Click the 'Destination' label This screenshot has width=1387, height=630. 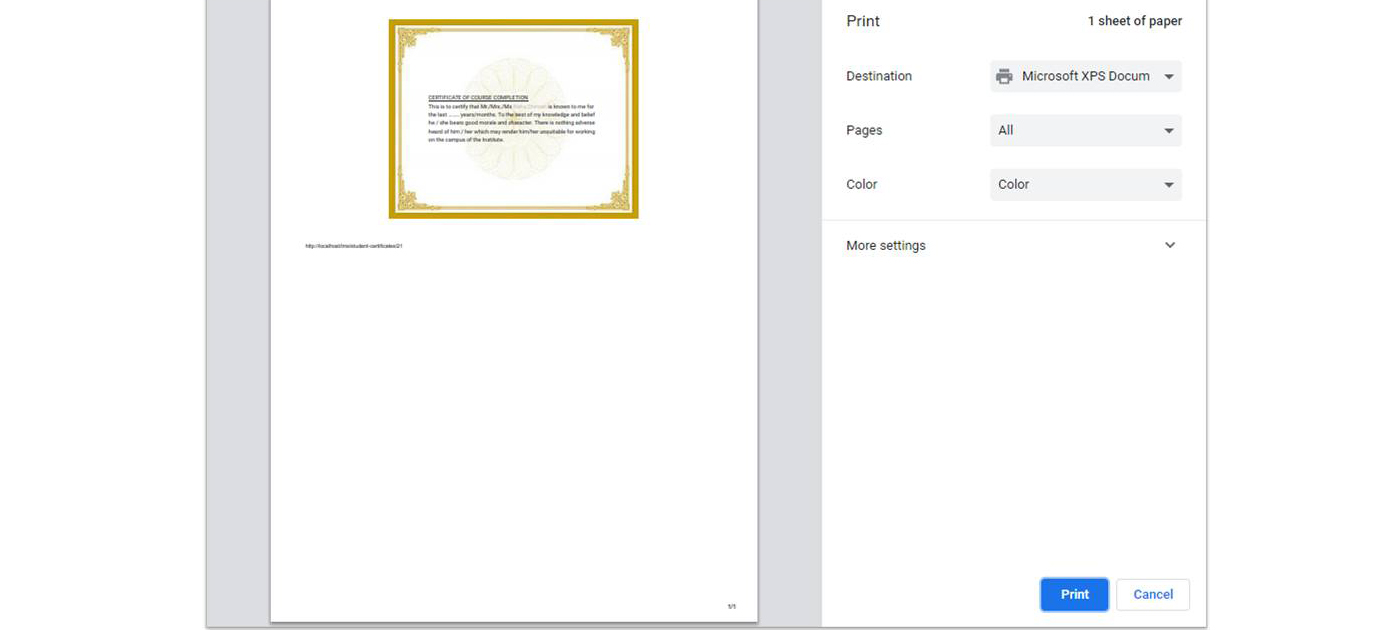pyautogui.click(x=879, y=76)
